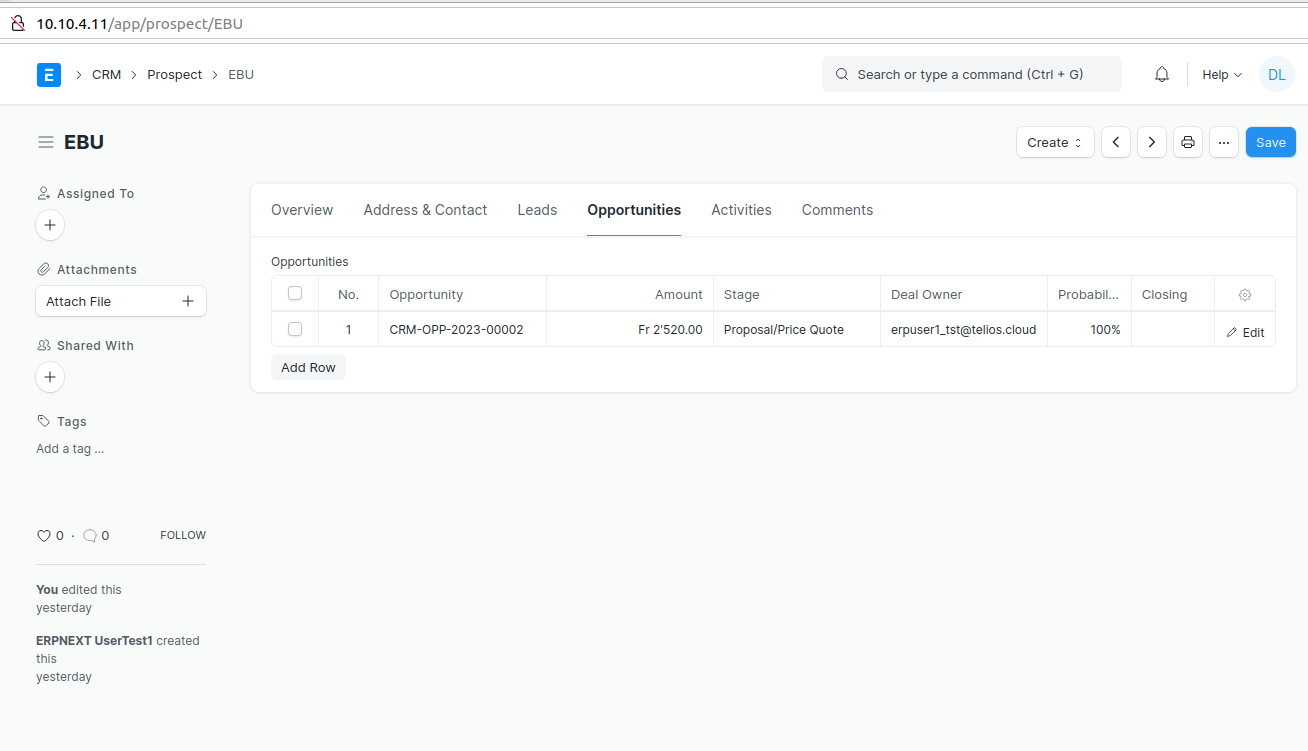Go to the next record with the right chevron
This screenshot has width=1308, height=751.
1151,142
